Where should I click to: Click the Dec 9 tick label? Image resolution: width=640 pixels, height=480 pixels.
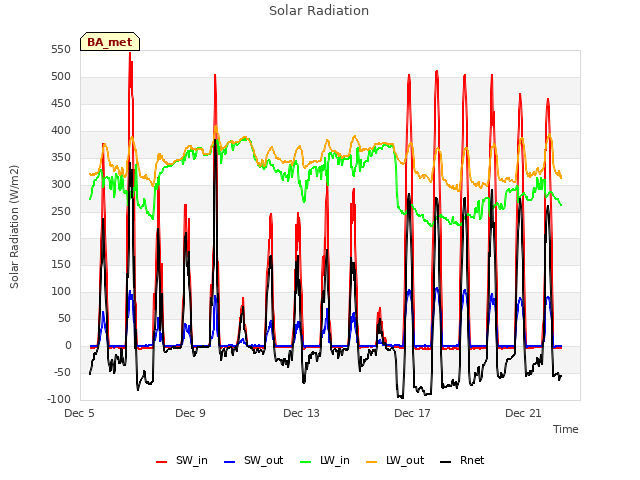[191, 413]
